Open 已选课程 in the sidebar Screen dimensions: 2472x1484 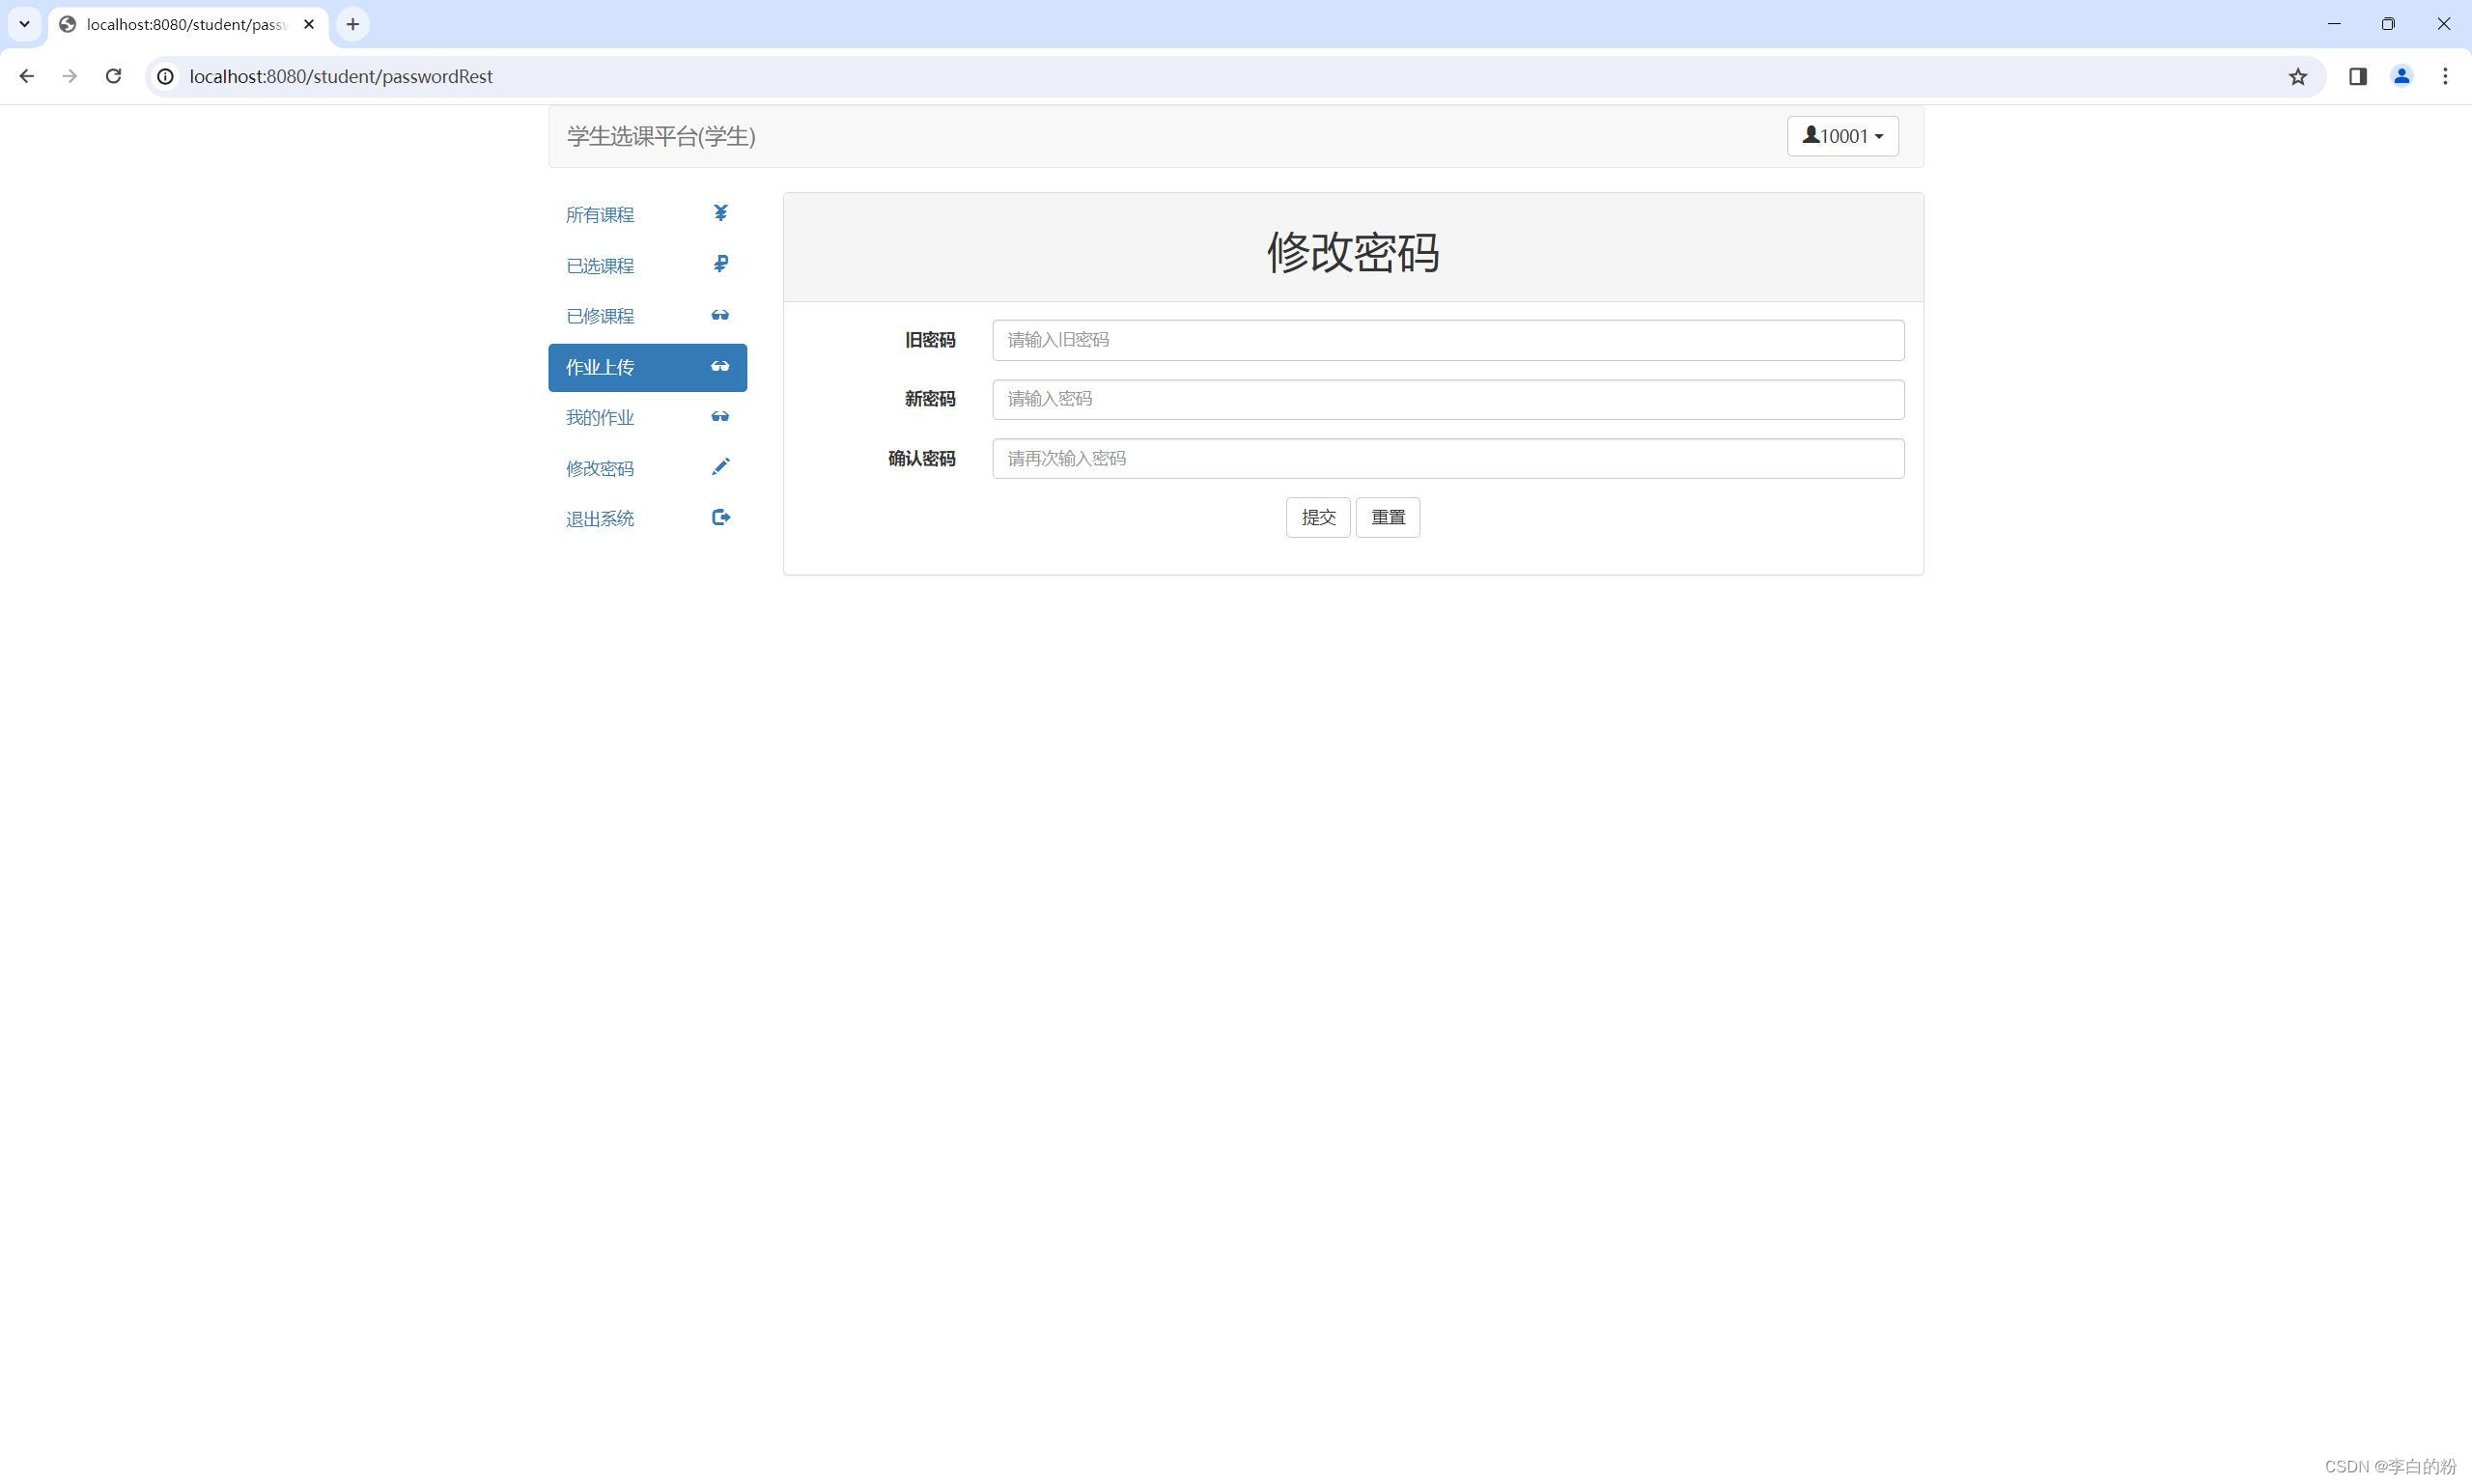pos(647,265)
